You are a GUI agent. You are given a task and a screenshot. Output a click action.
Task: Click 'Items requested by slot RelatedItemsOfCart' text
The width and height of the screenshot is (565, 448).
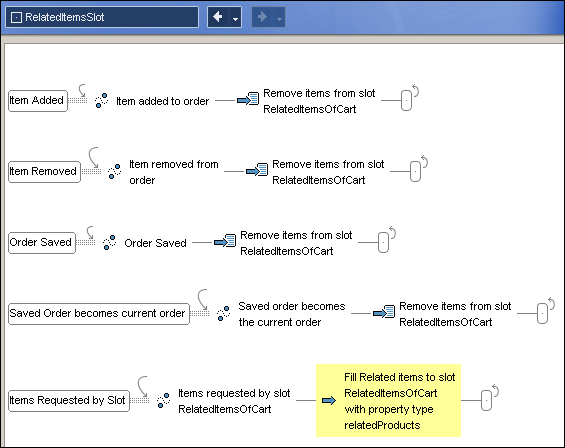pyautogui.click(x=234, y=401)
